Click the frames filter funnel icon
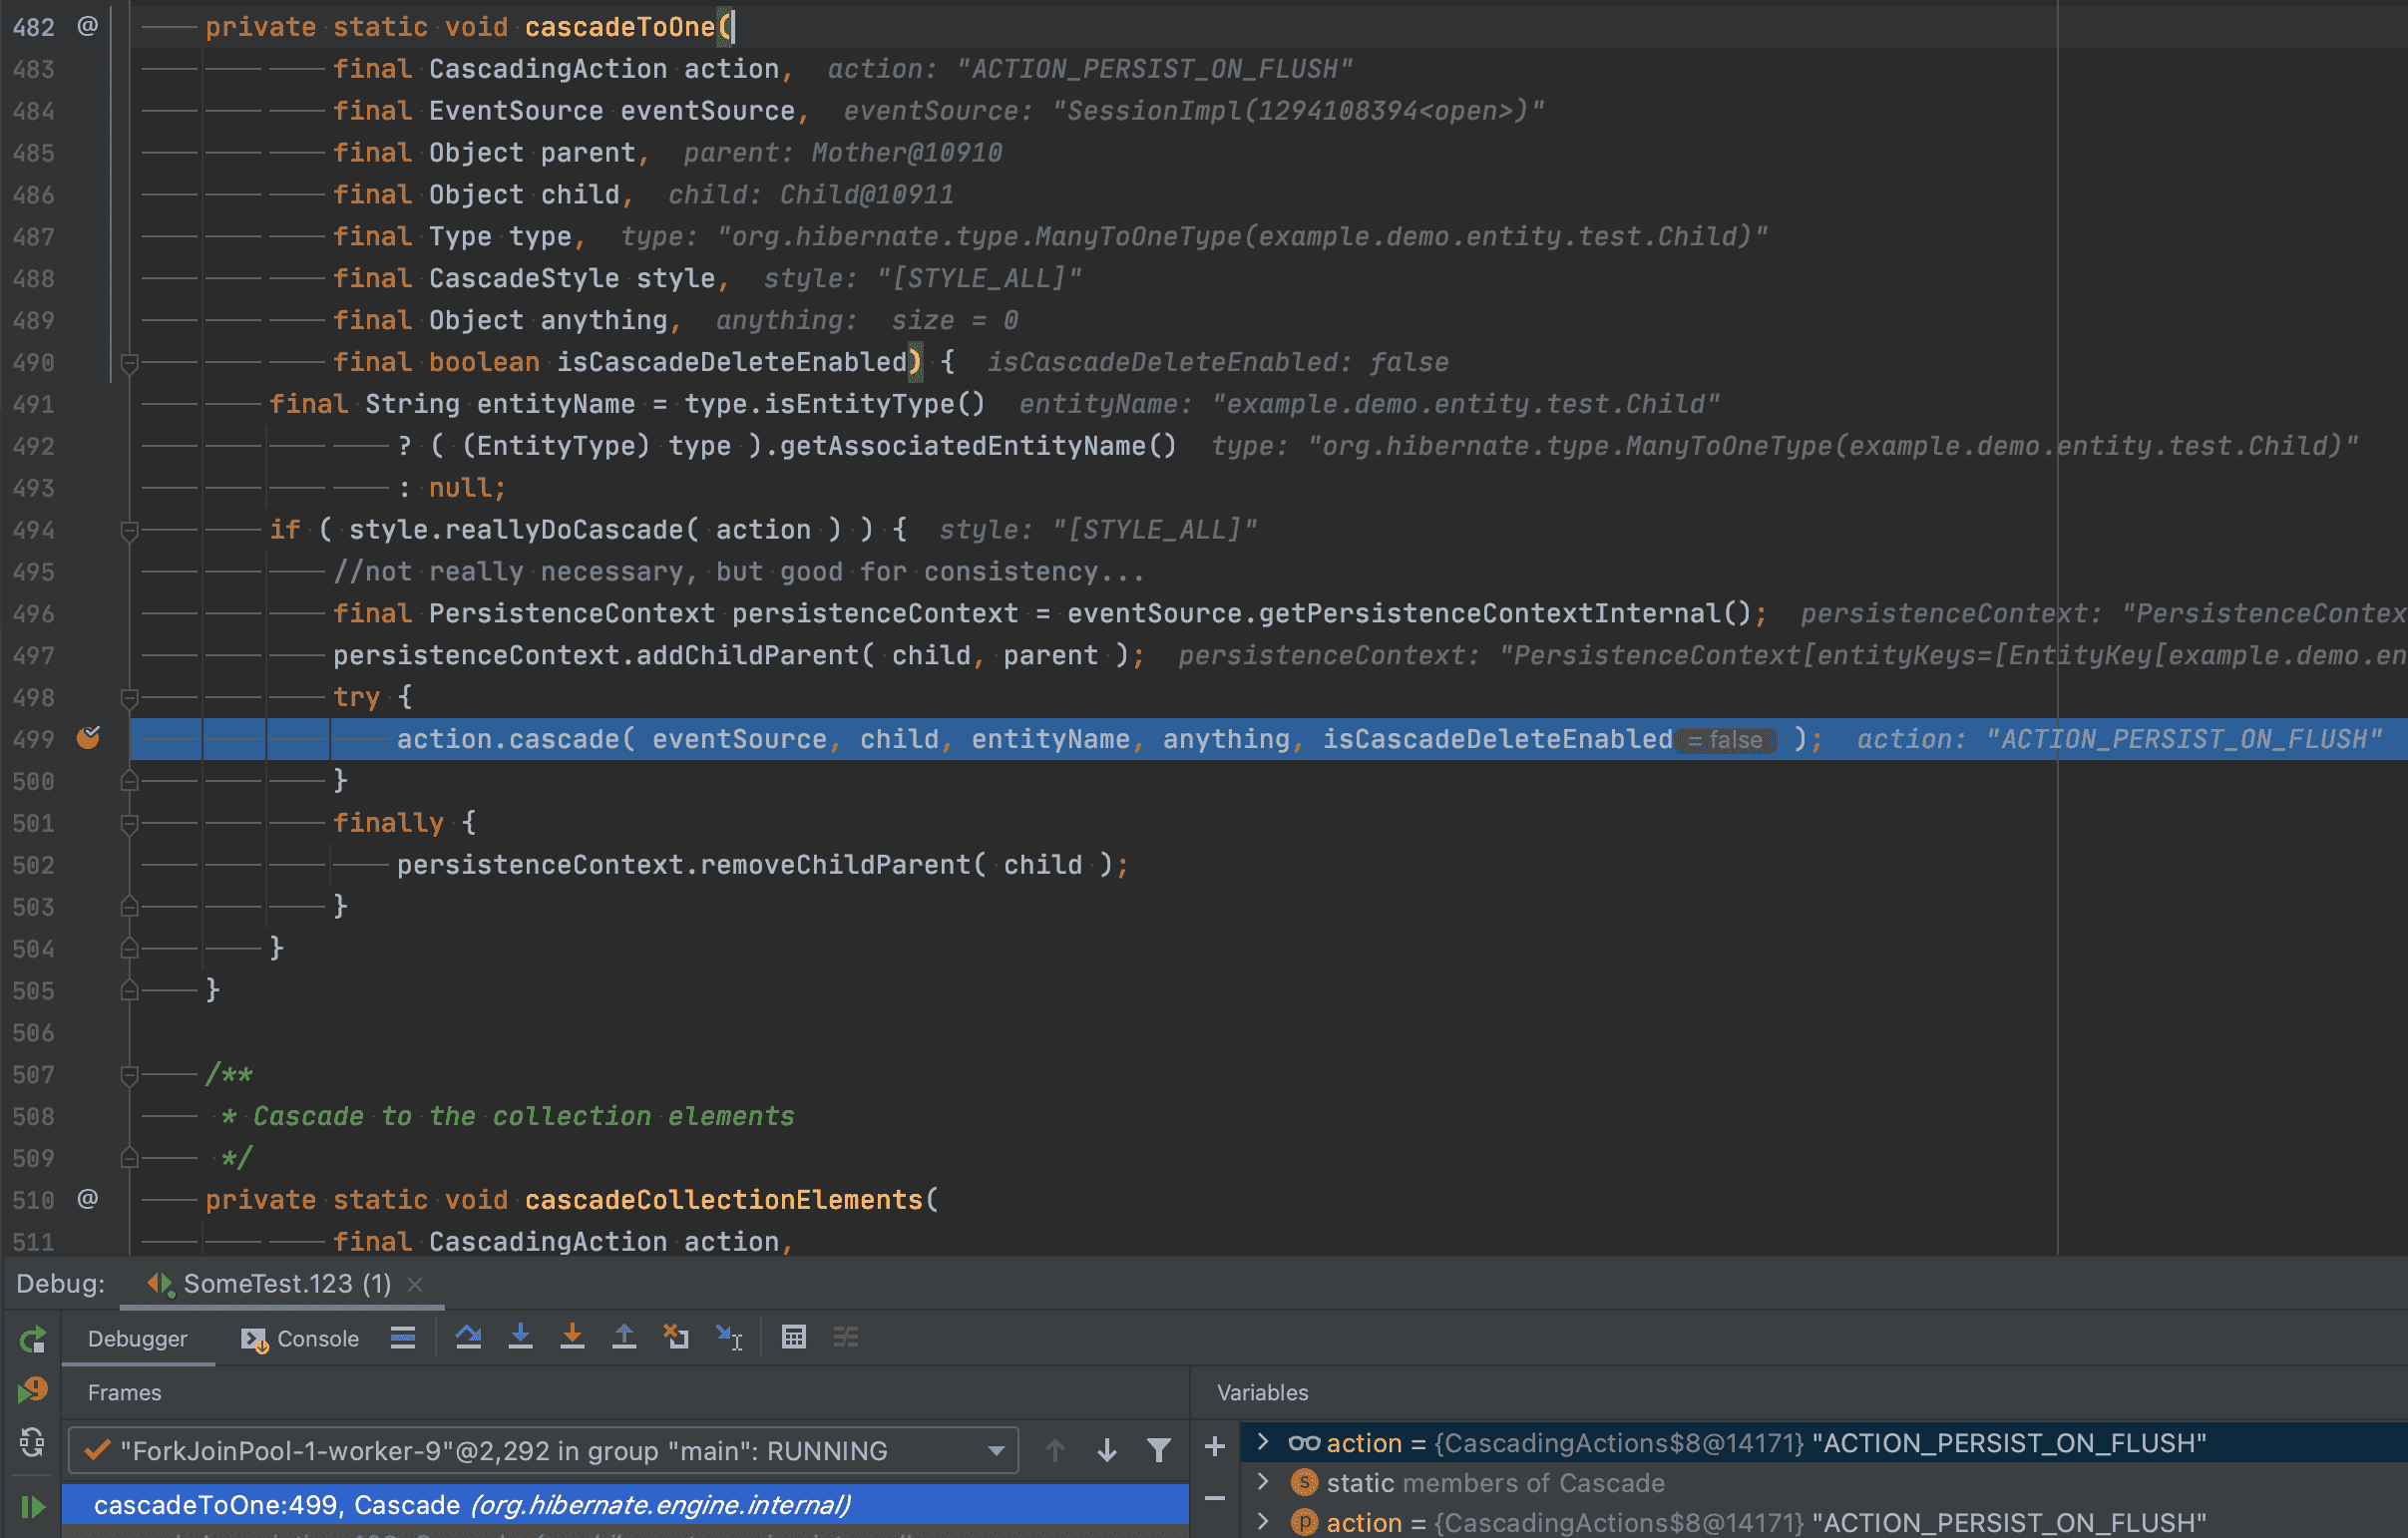 pyautogui.click(x=1159, y=1450)
